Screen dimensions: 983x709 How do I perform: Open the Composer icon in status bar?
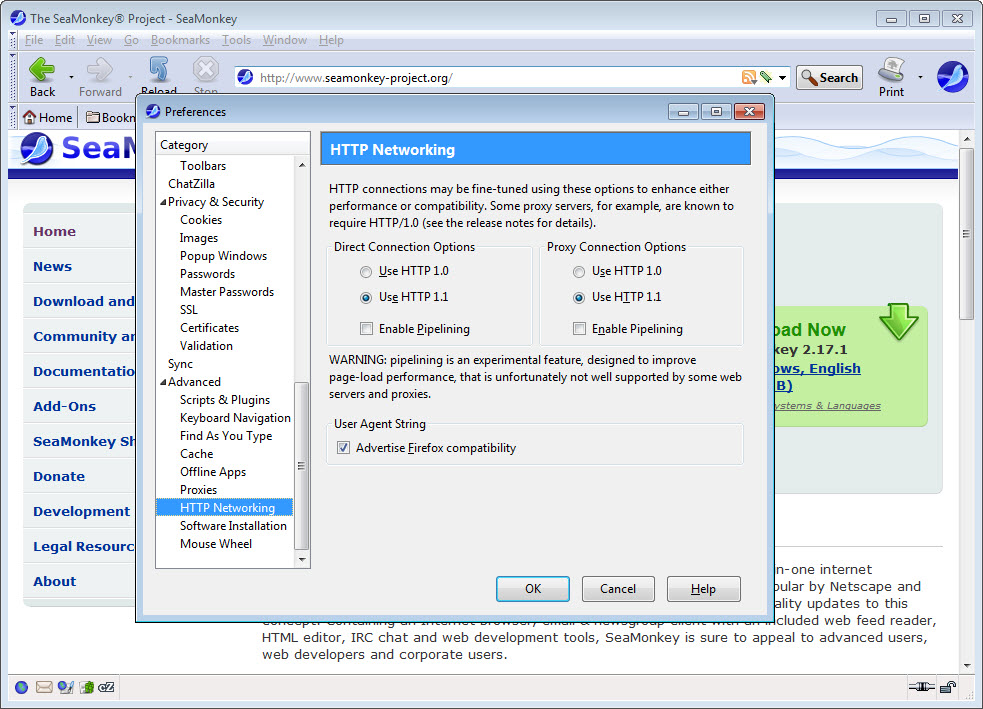pos(66,688)
